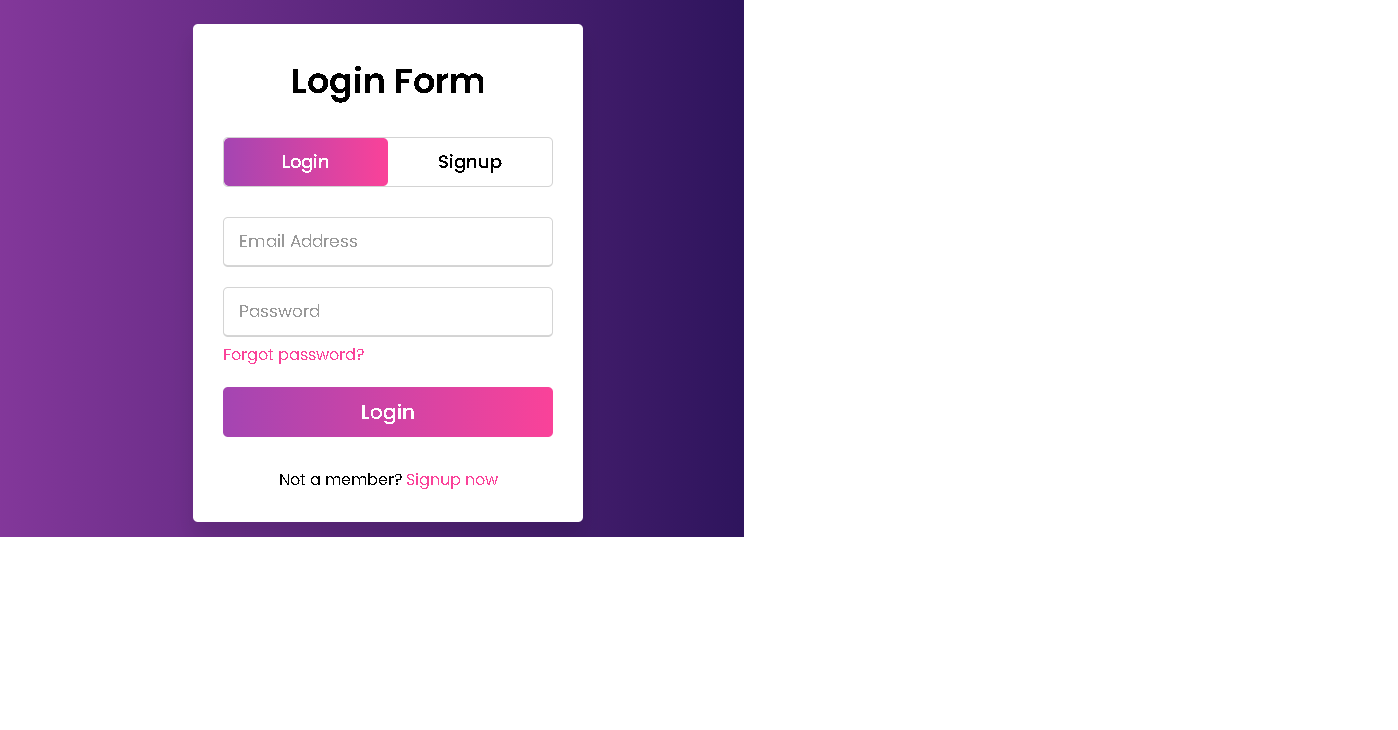Open password recovery via Forgot password
Viewport: 1398px width, 730px height.
293,354
